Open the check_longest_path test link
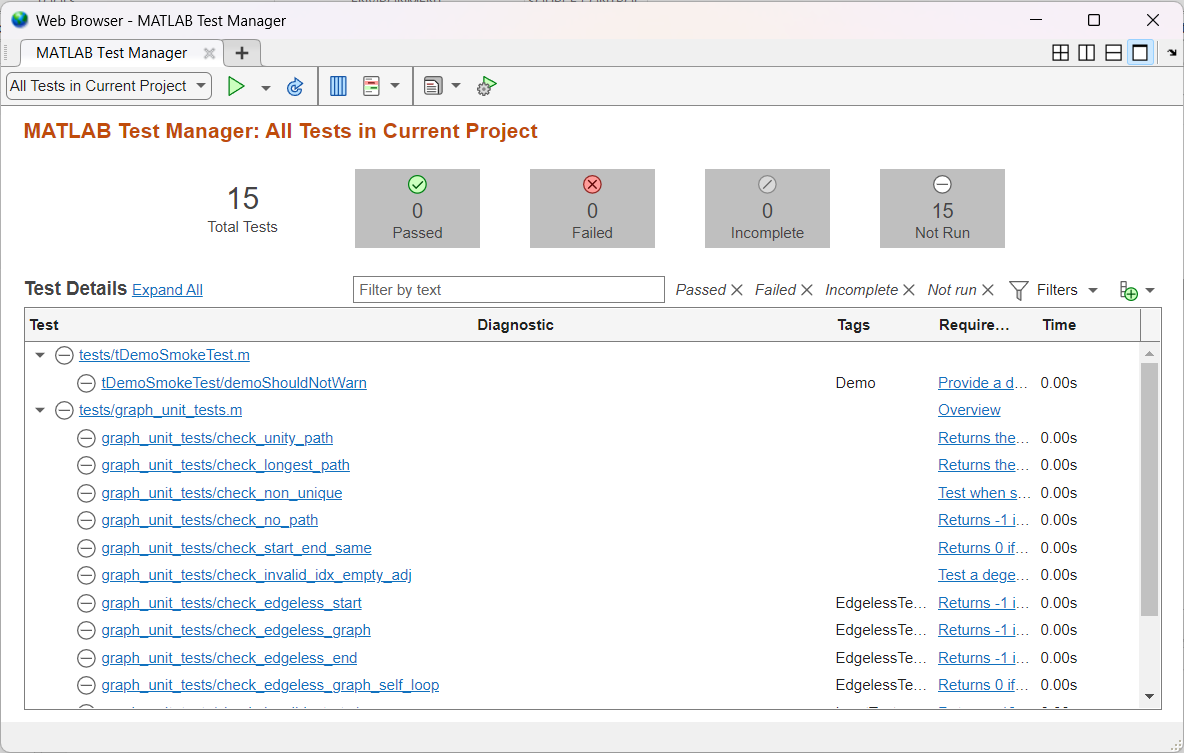This screenshot has height=753, width=1184. tap(225, 465)
